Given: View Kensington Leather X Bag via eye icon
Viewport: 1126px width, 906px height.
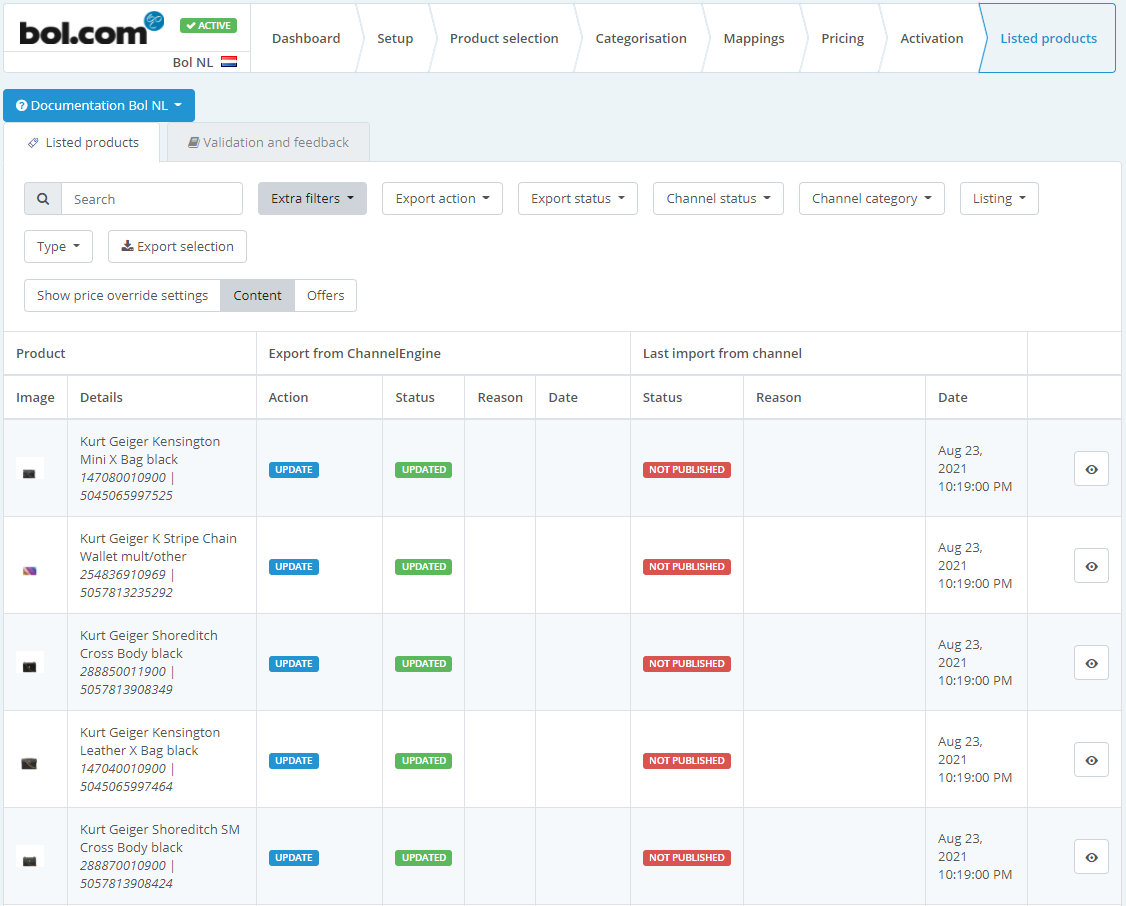Looking at the screenshot, I should (1091, 760).
